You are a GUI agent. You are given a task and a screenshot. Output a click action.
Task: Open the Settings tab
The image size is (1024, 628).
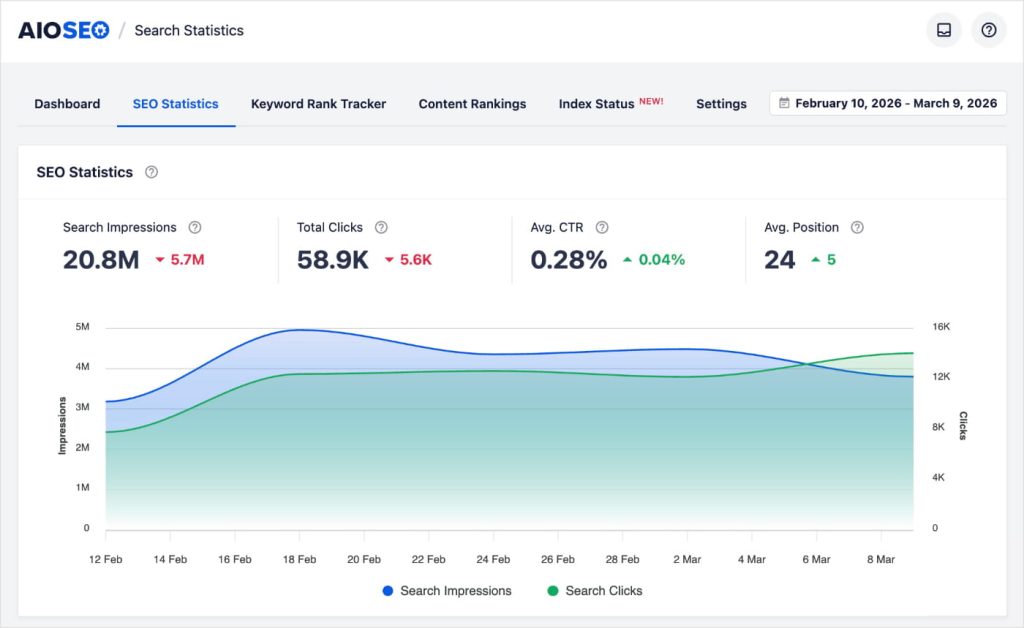pyautogui.click(x=721, y=104)
